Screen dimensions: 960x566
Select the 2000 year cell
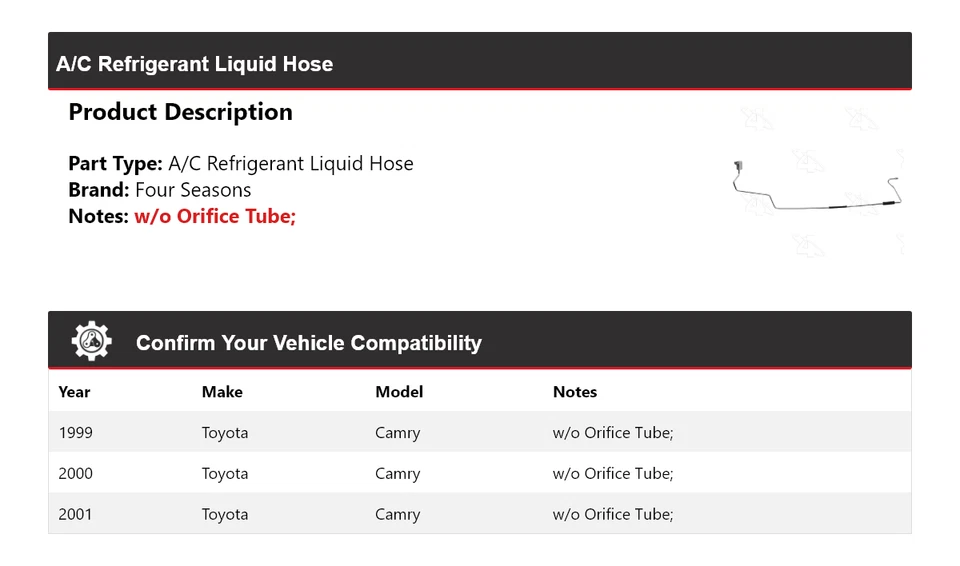[x=76, y=474]
